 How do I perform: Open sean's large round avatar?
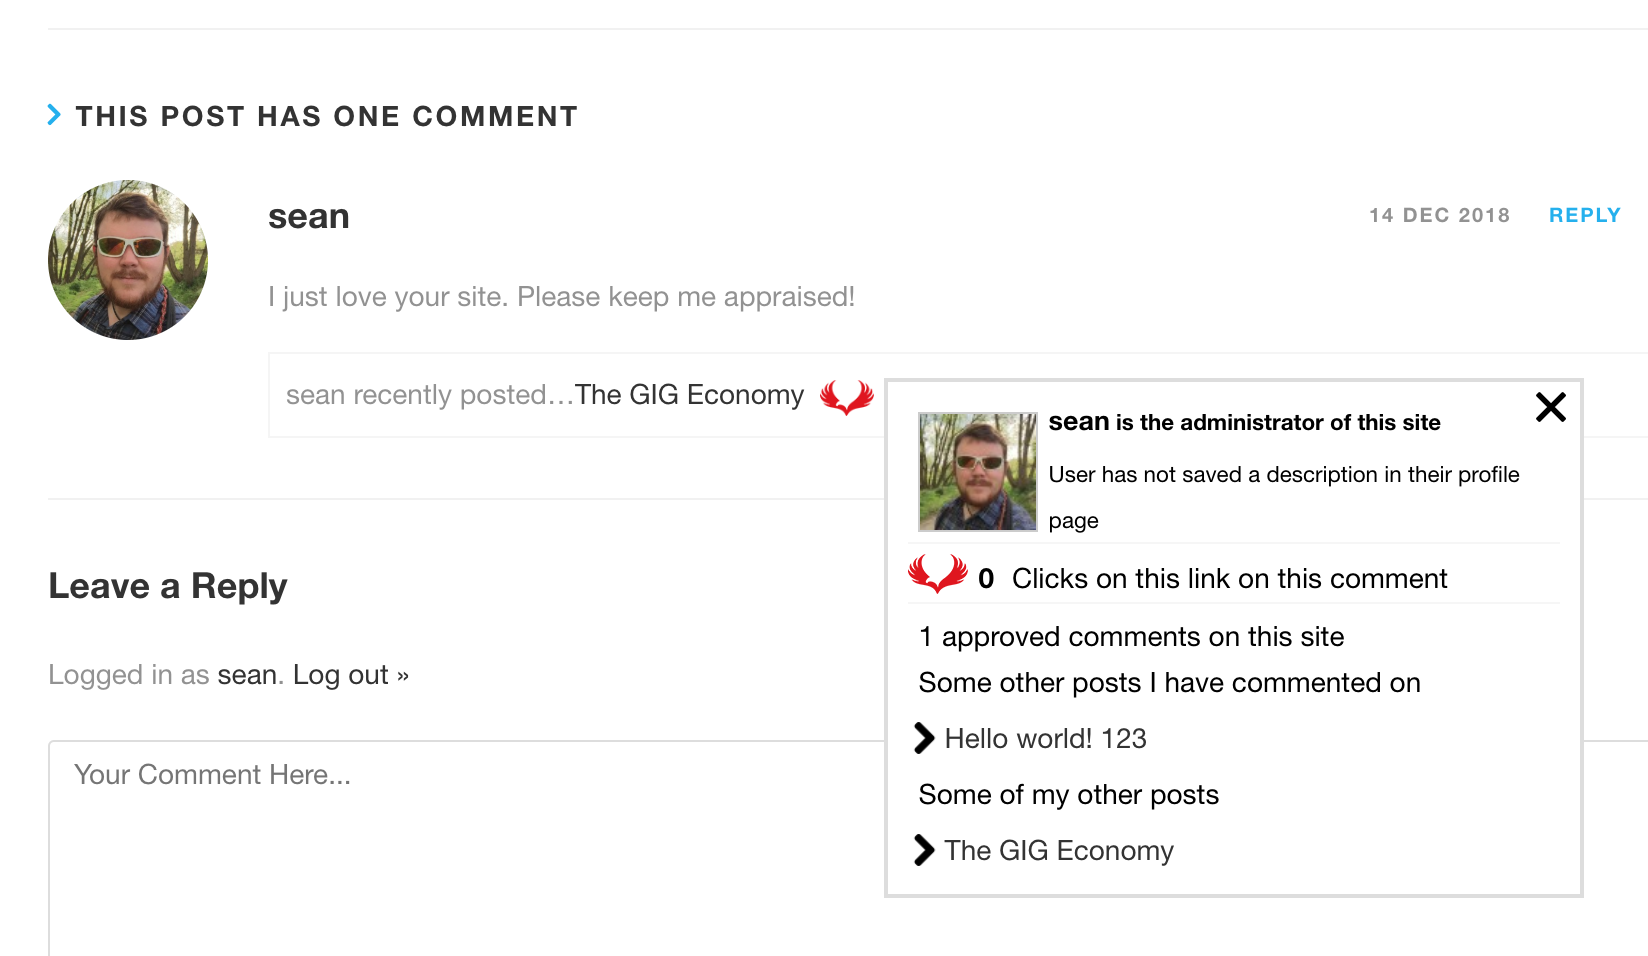[x=128, y=260]
